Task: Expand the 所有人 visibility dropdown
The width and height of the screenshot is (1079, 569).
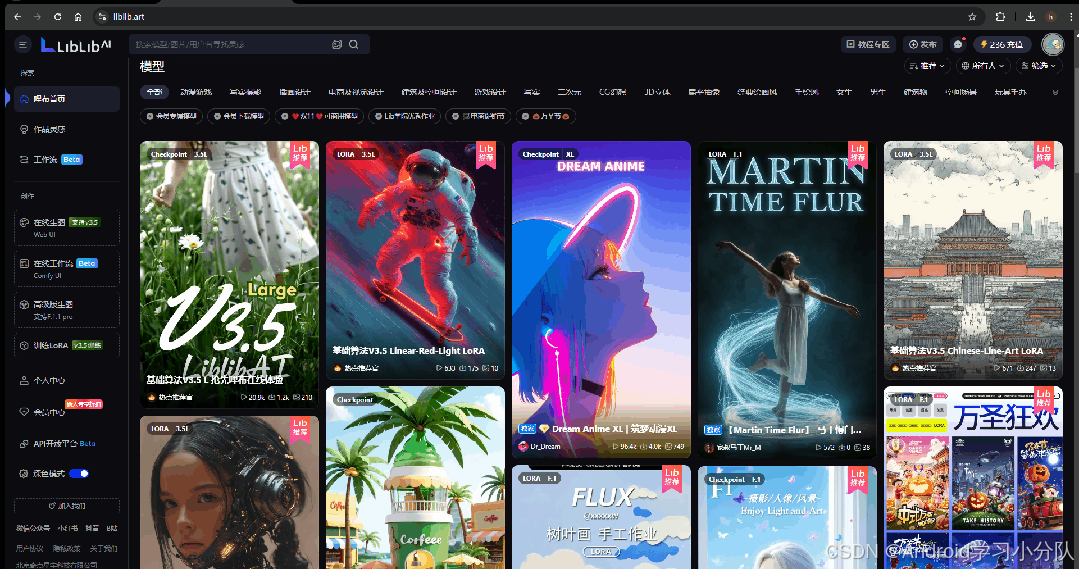Action: tap(983, 65)
